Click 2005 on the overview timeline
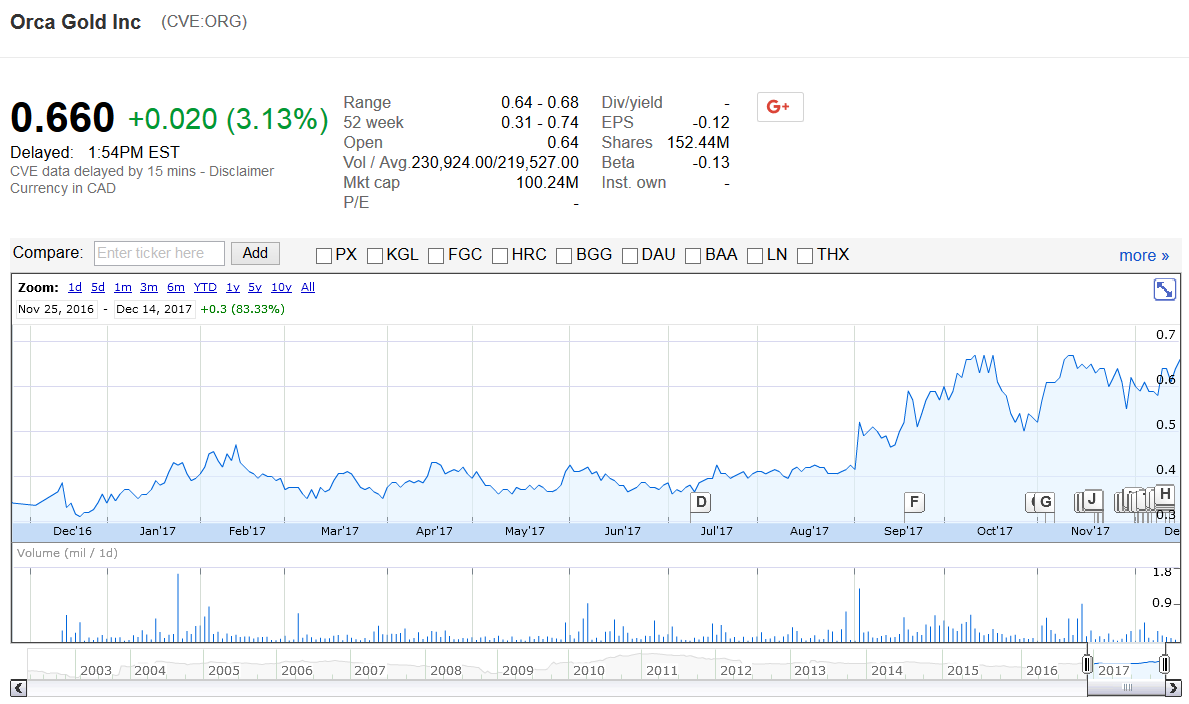1189x704 pixels. [x=224, y=671]
